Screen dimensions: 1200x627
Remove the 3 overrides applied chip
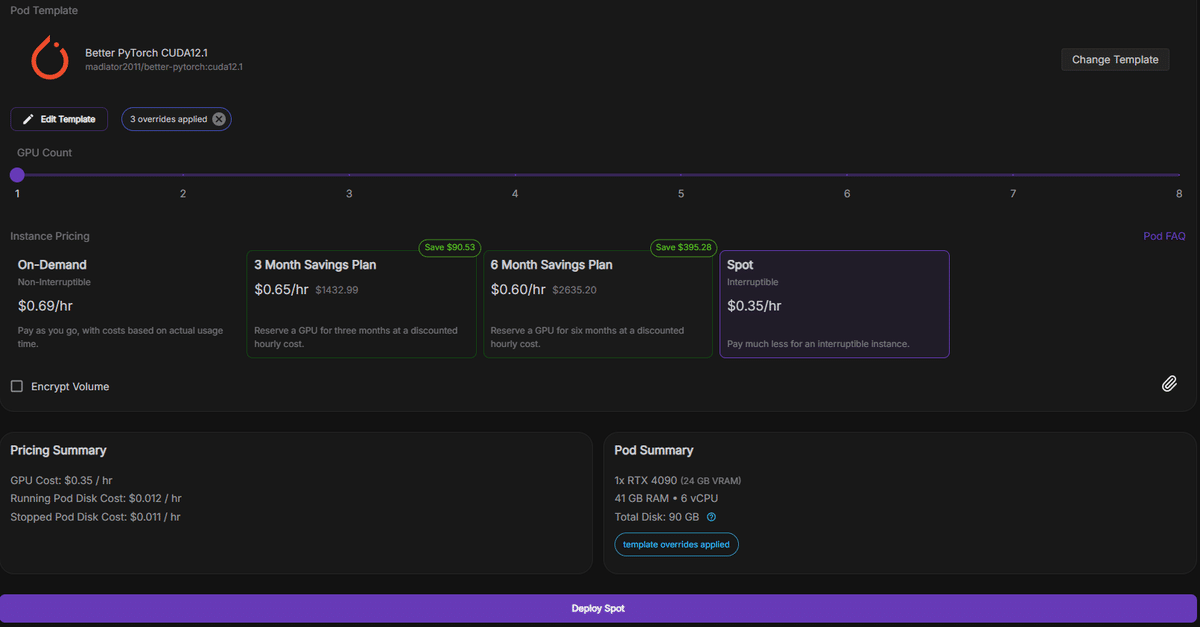pyautogui.click(x=219, y=119)
